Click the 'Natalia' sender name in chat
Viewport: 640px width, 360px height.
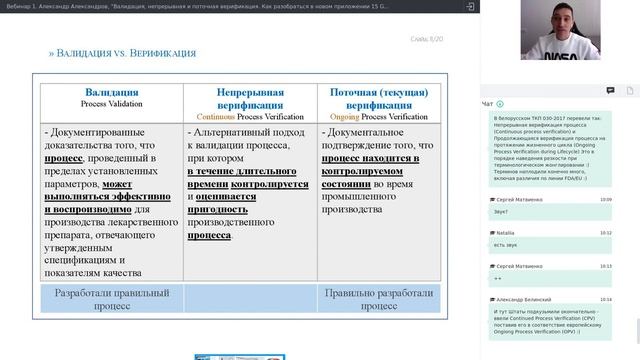click(x=505, y=233)
